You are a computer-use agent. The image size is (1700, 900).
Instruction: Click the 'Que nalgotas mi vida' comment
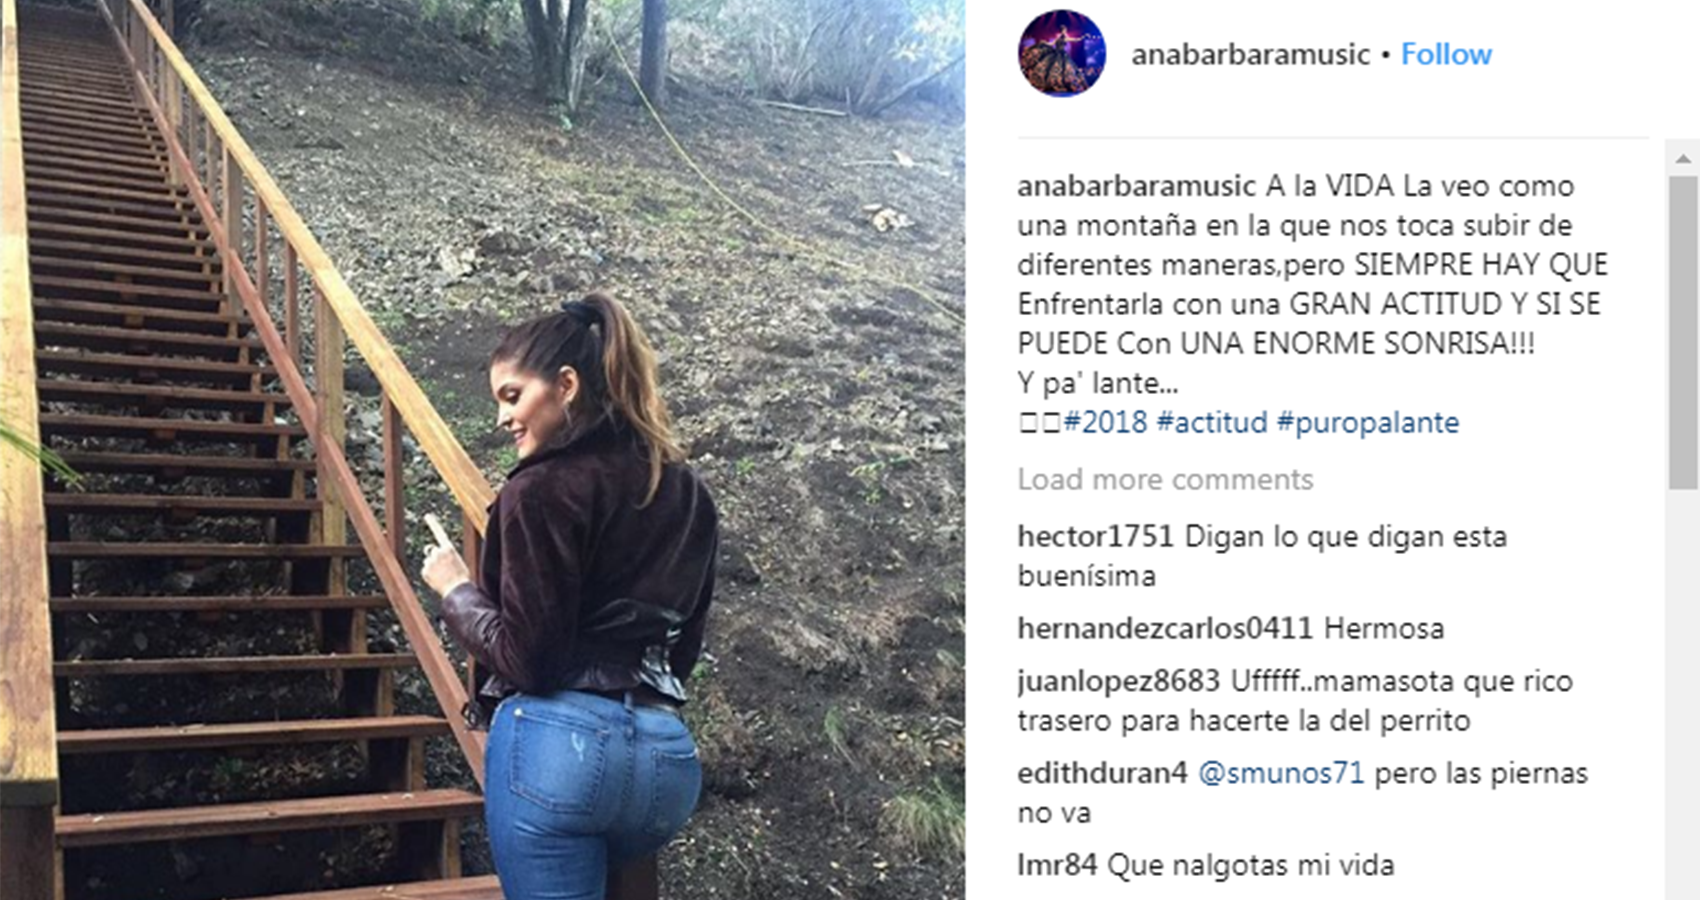coord(1250,866)
